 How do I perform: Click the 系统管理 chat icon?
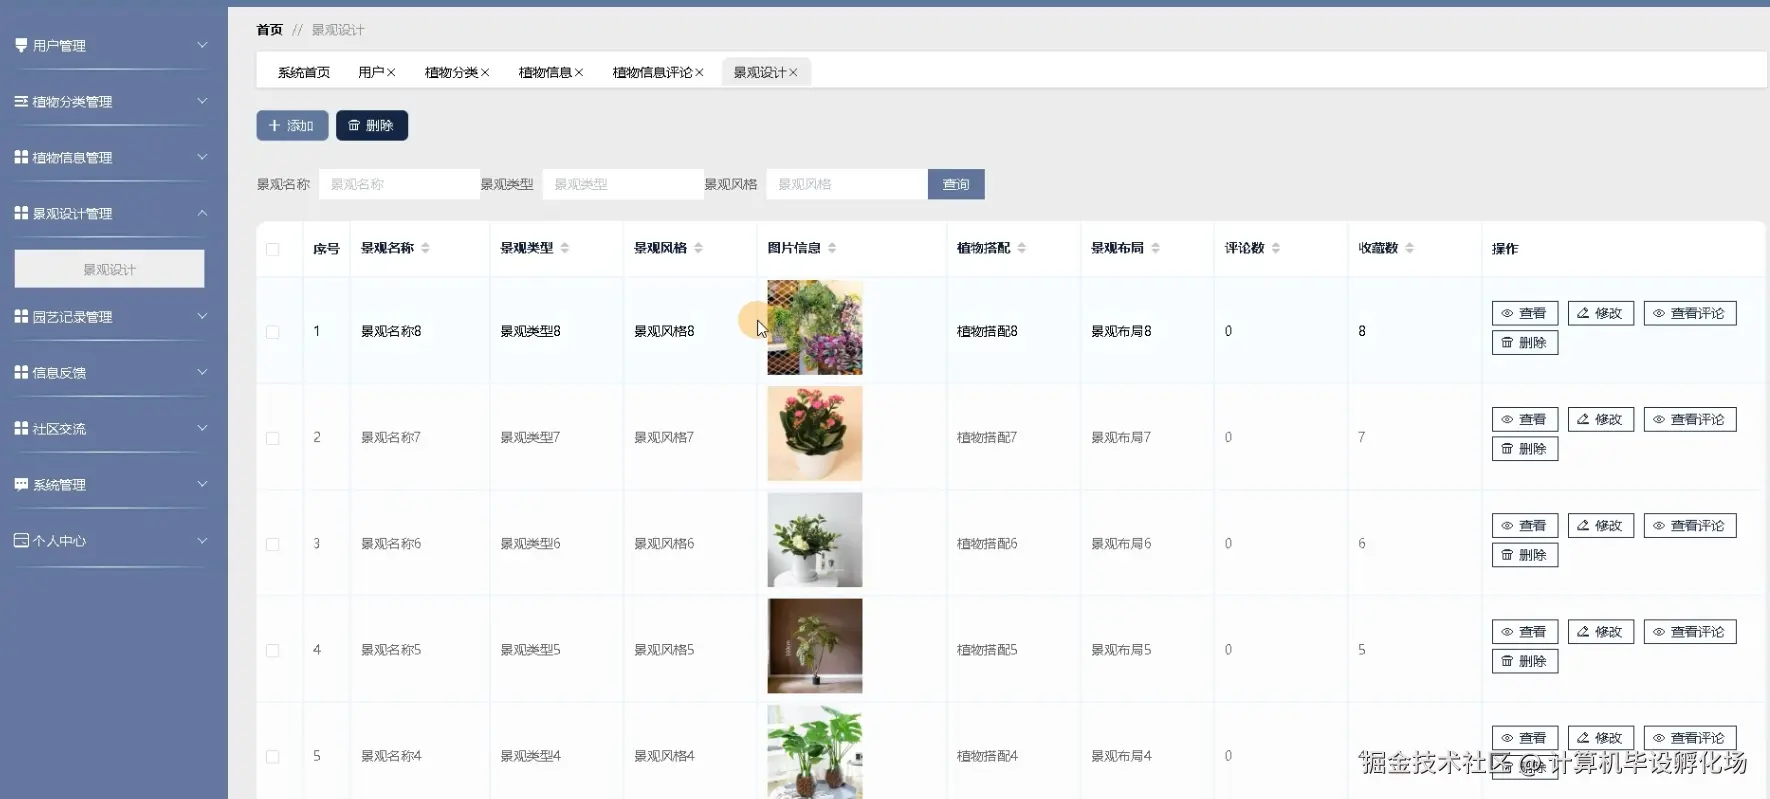21,484
